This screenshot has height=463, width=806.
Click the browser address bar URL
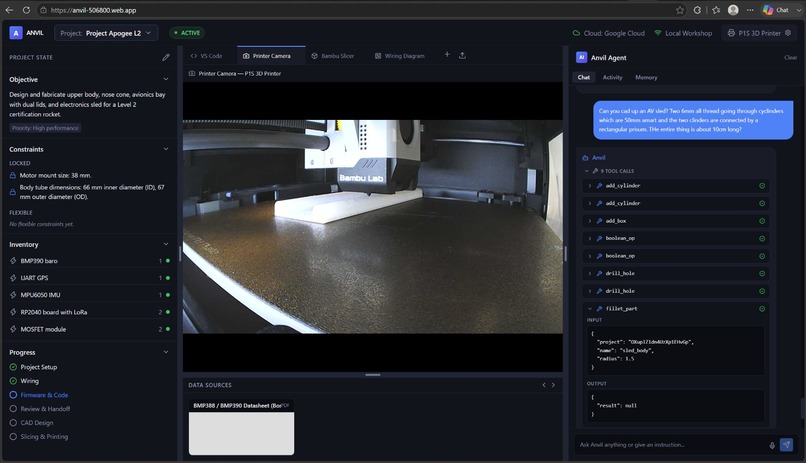pyautogui.click(x=94, y=10)
